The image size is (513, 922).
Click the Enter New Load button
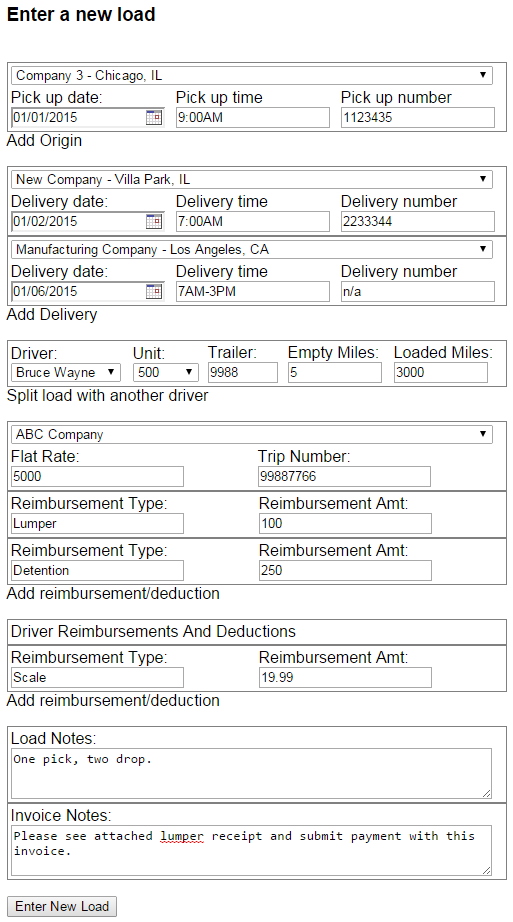click(x=62, y=906)
